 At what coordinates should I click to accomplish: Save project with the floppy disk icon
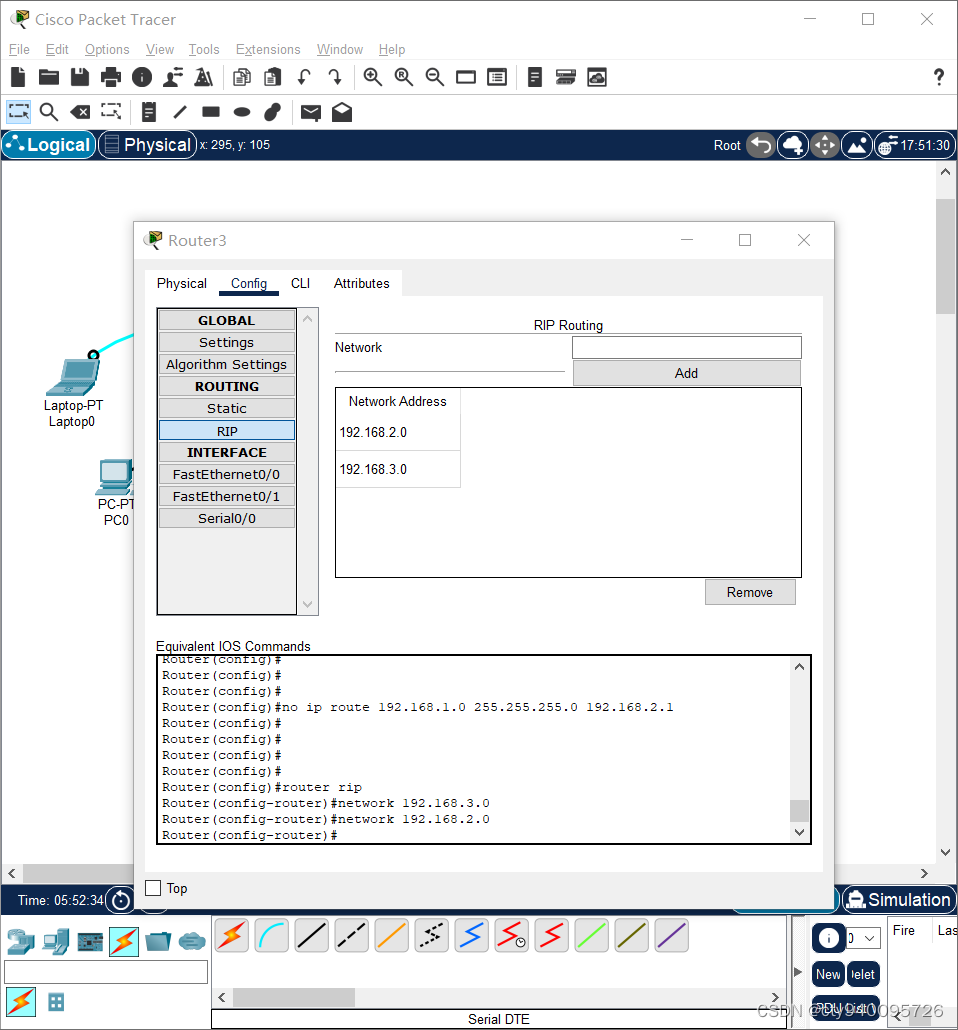pyautogui.click(x=80, y=78)
